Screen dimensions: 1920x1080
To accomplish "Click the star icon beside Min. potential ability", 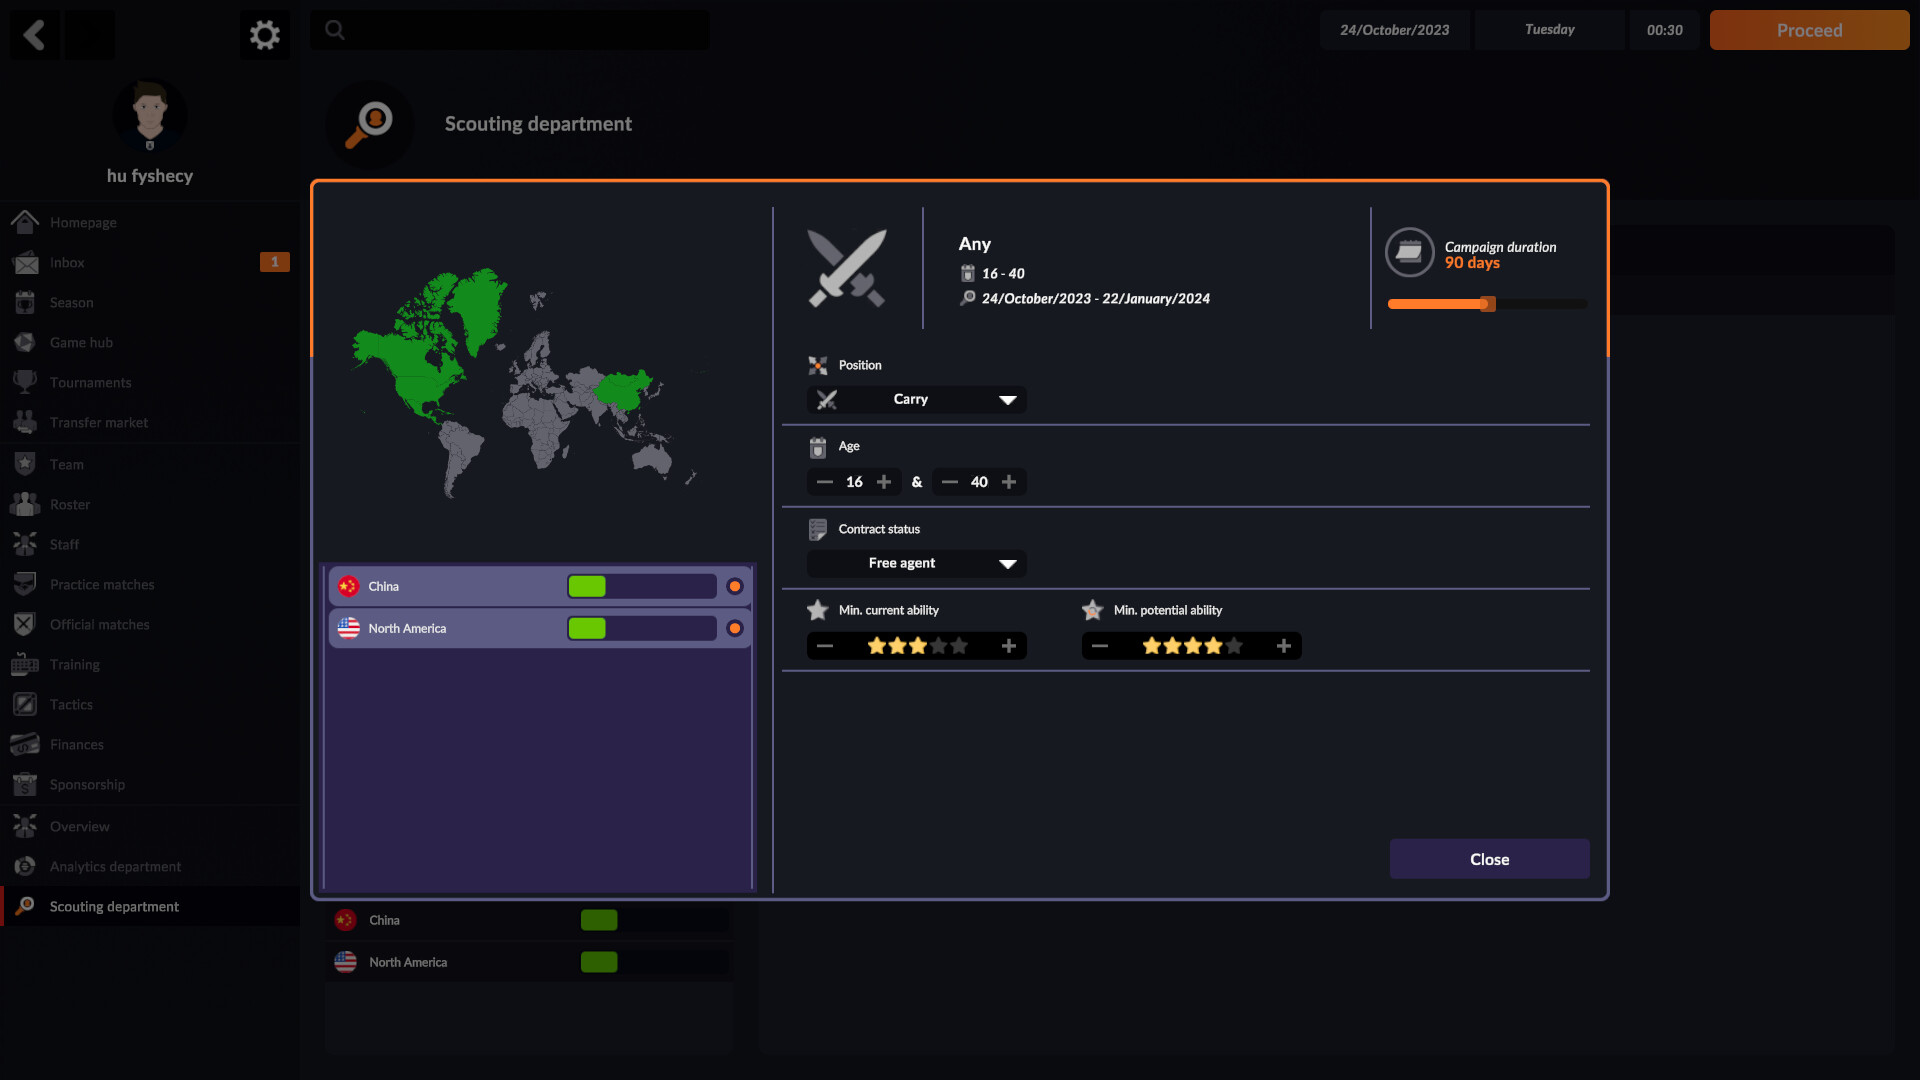I will (x=1092, y=609).
